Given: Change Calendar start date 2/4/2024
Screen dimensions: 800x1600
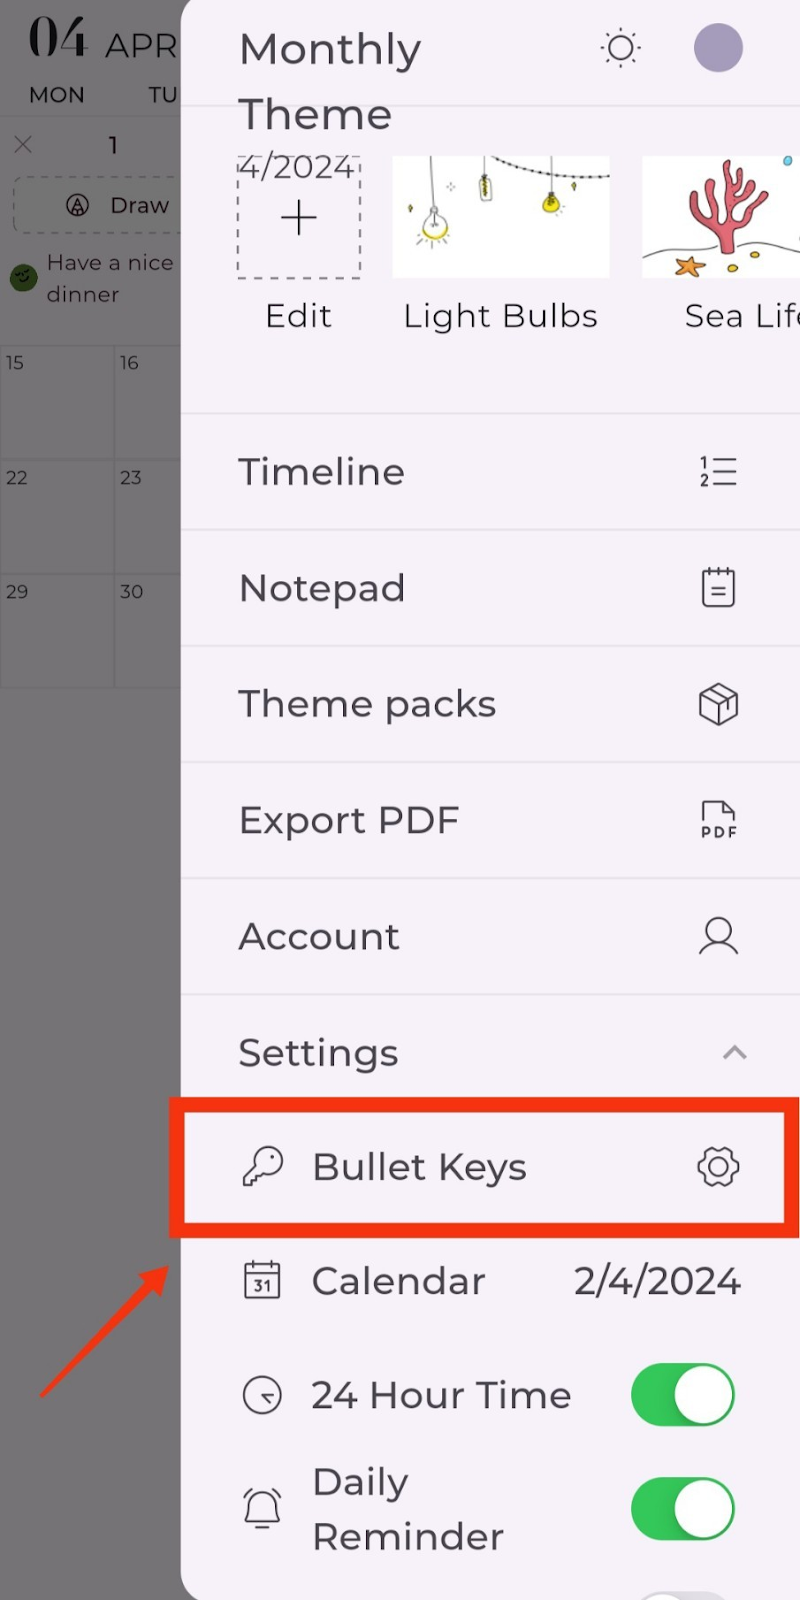Looking at the screenshot, I should 657,1281.
